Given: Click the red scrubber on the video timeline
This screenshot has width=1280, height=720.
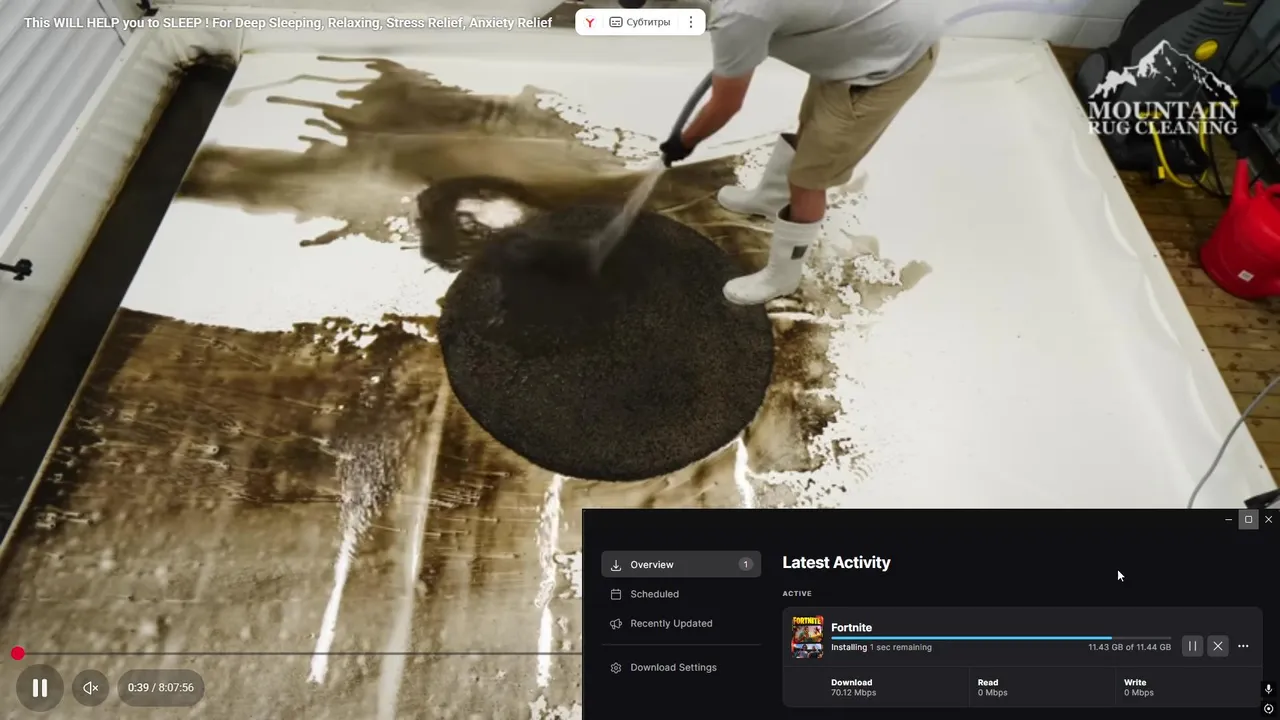Looking at the screenshot, I should pos(18,654).
